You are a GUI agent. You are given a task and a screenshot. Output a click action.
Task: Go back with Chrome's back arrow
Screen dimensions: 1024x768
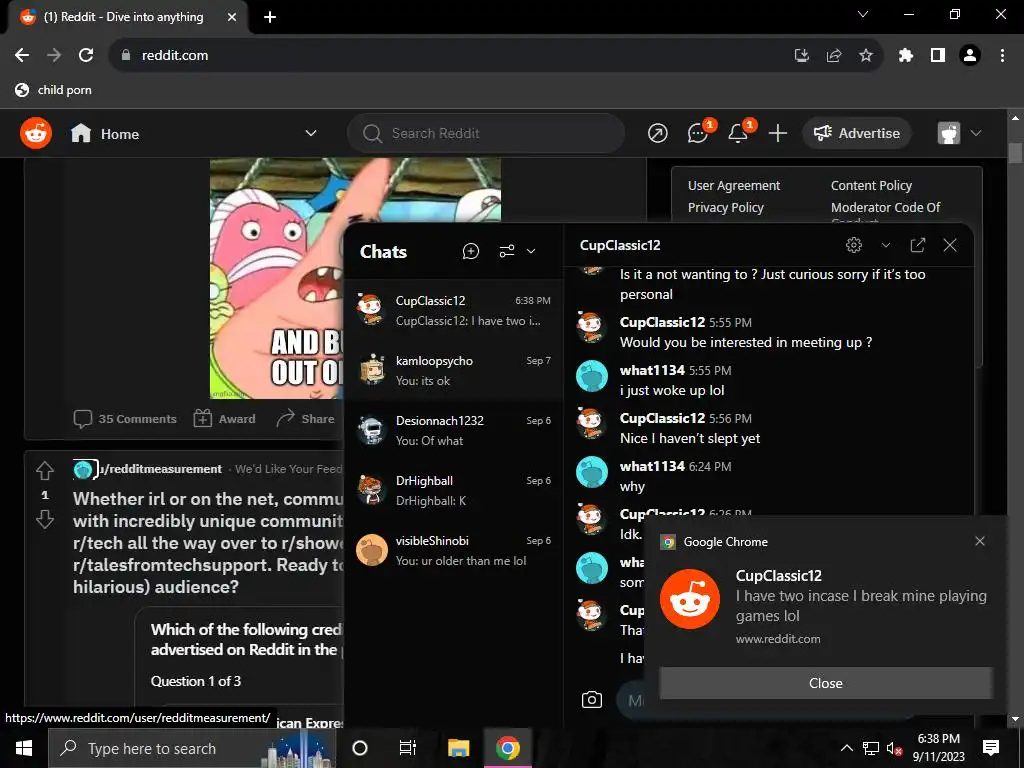pos(22,56)
